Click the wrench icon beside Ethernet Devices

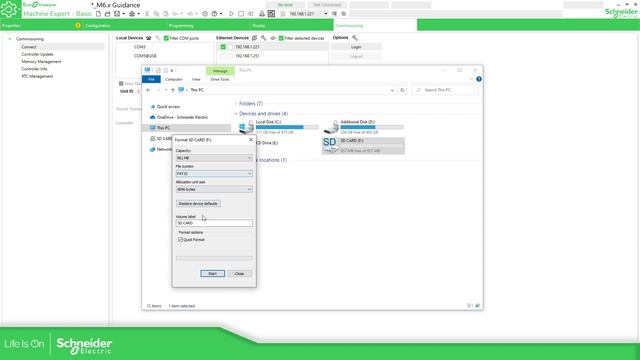[x=264, y=38]
